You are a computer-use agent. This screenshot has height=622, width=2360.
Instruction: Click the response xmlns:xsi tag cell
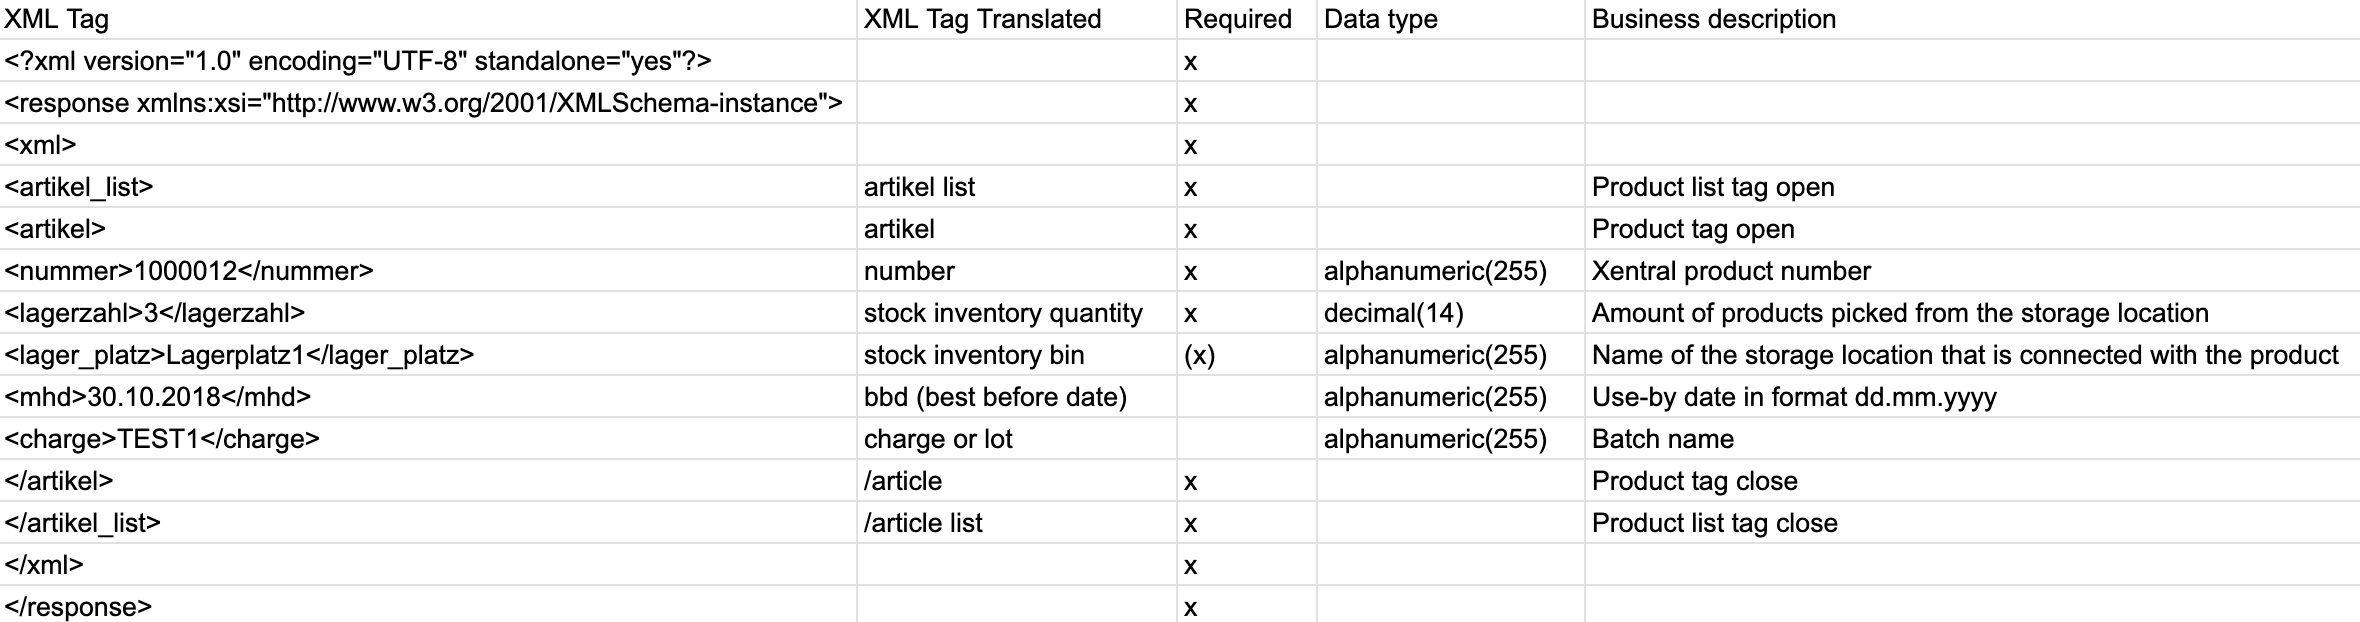tap(423, 103)
